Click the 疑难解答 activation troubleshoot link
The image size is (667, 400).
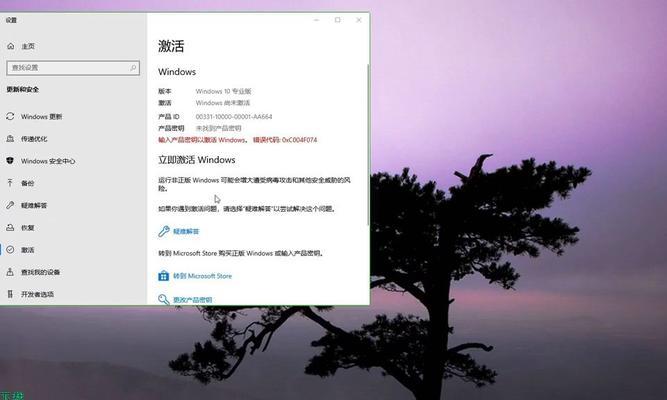186,231
